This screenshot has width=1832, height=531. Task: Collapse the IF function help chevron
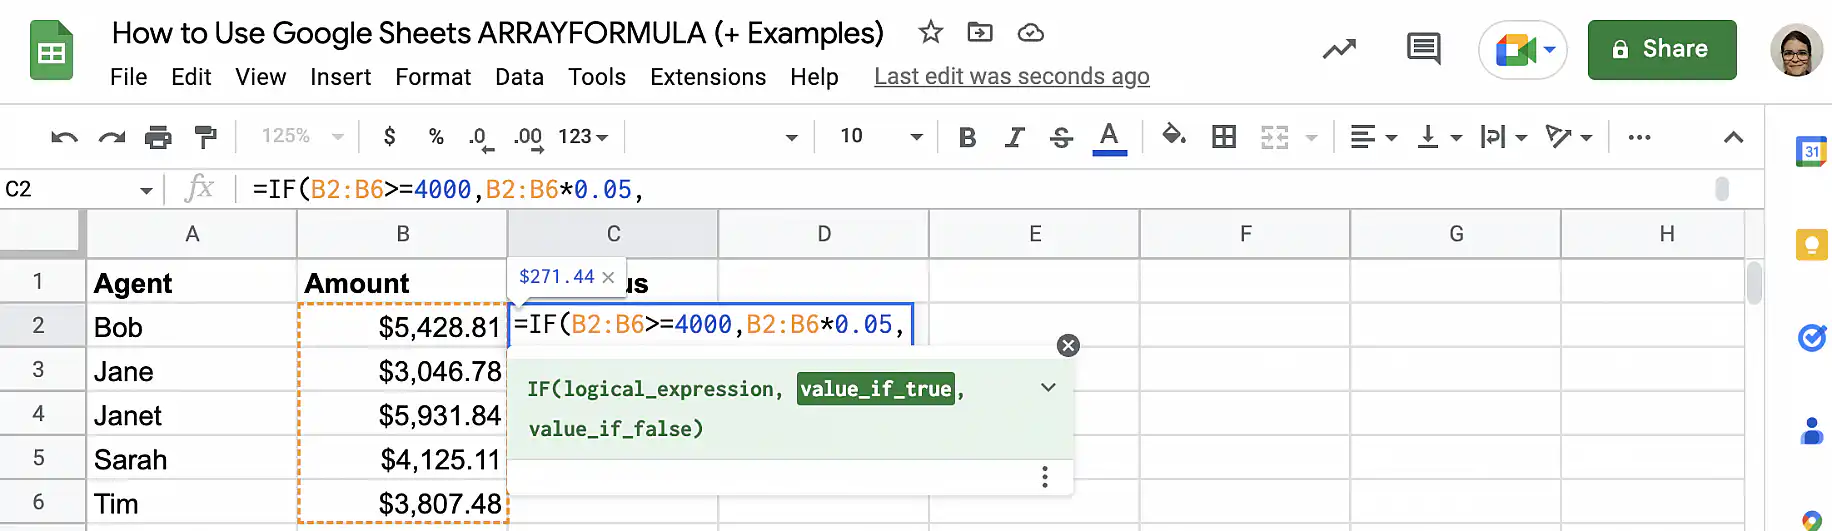pos(1048,388)
